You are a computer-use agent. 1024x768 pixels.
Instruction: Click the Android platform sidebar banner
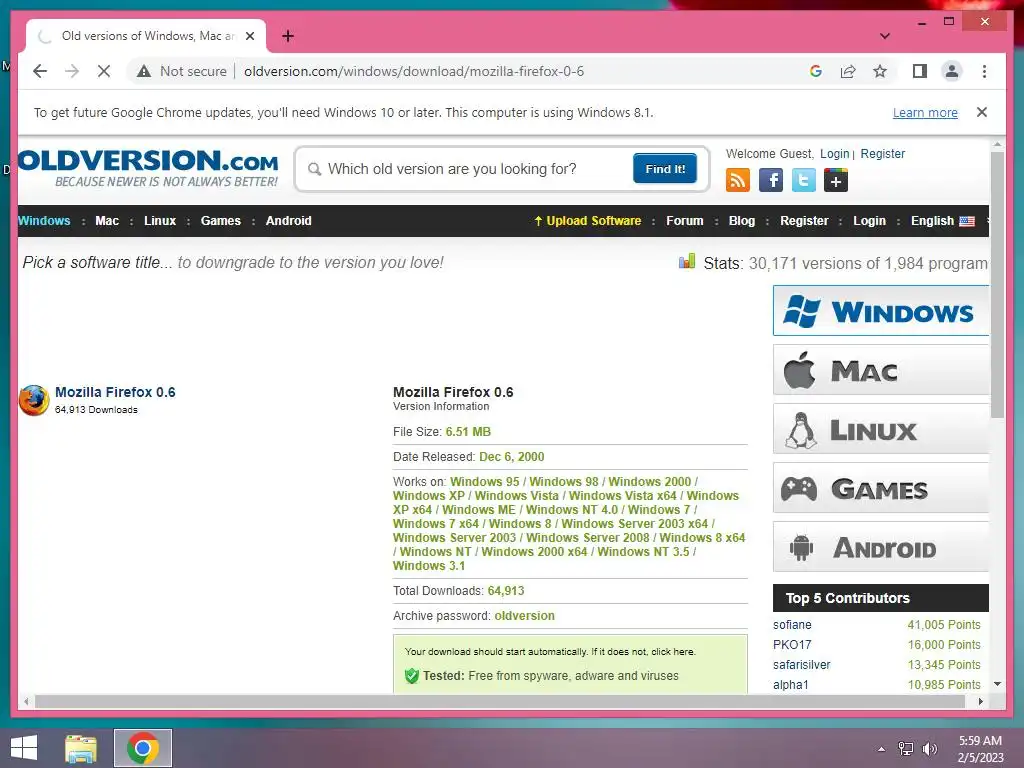(881, 547)
